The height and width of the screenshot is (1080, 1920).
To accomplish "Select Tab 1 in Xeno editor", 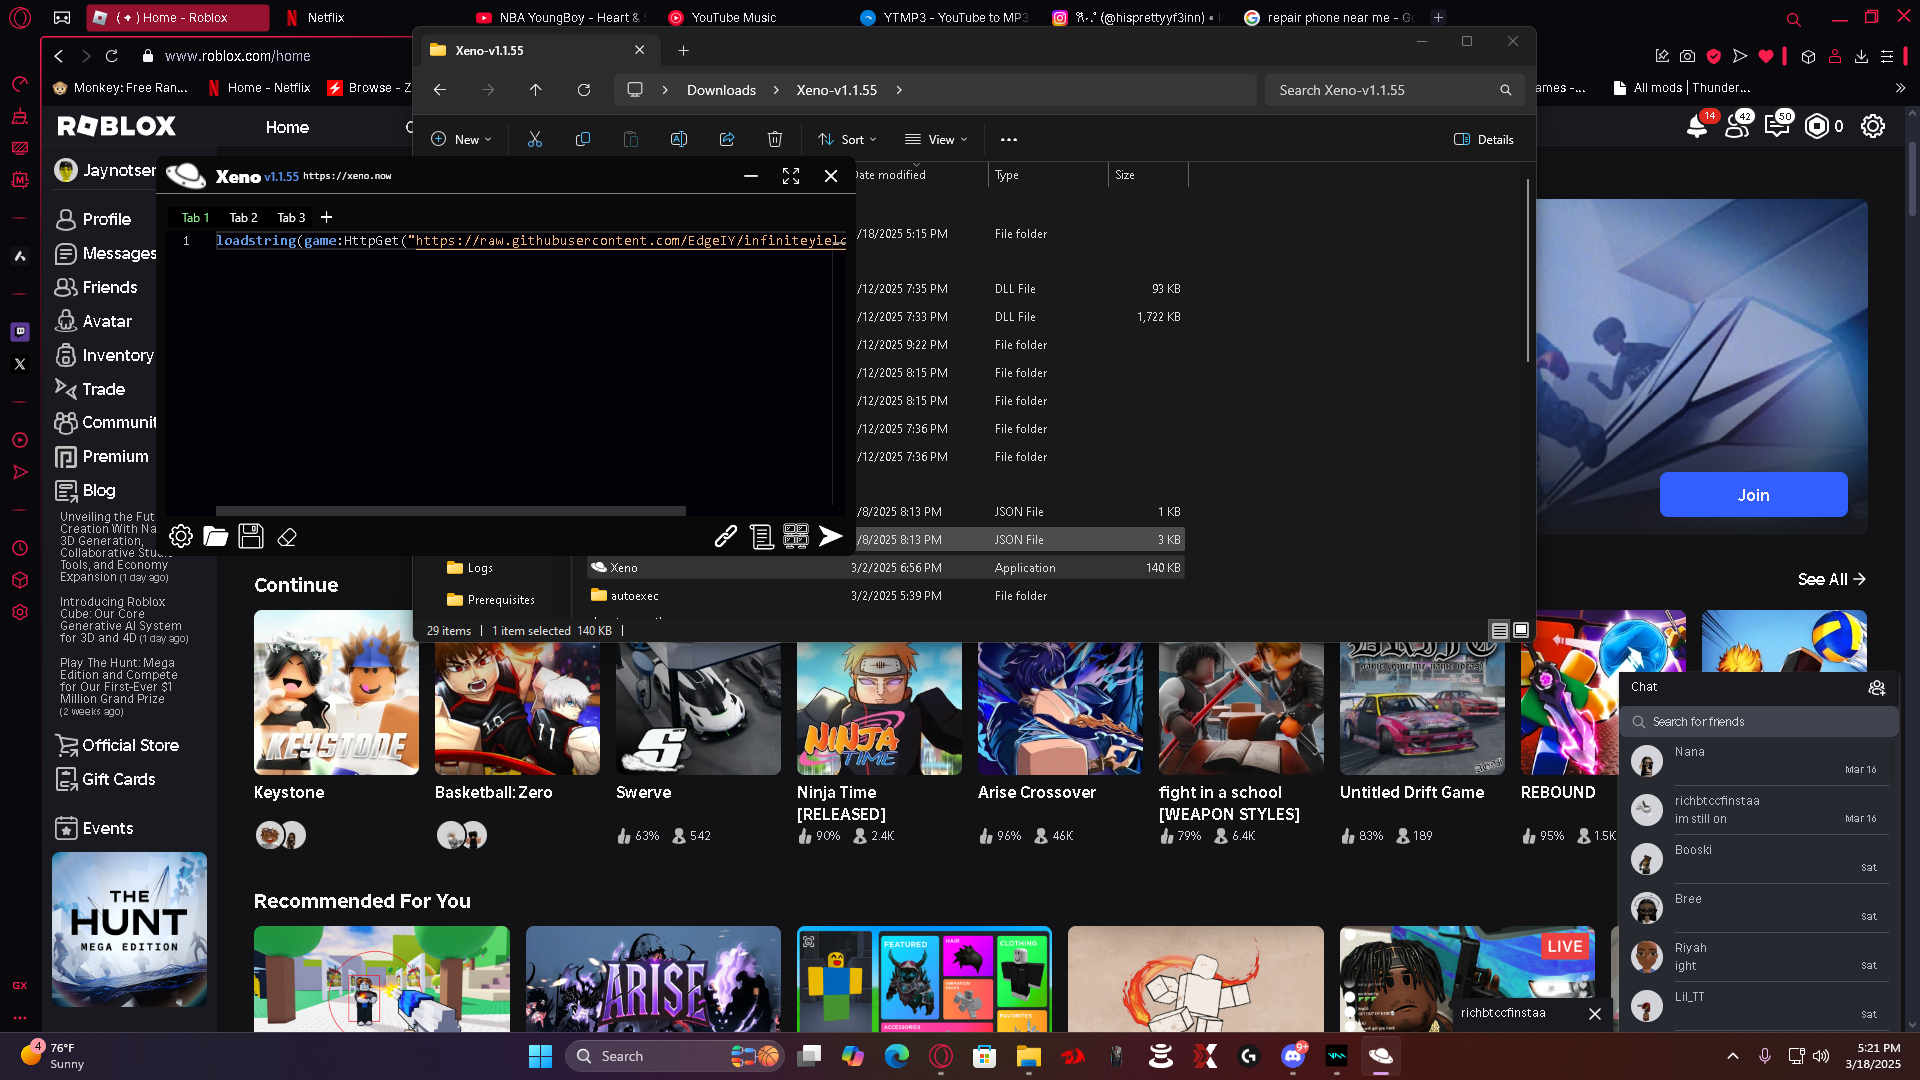I will (x=195, y=217).
